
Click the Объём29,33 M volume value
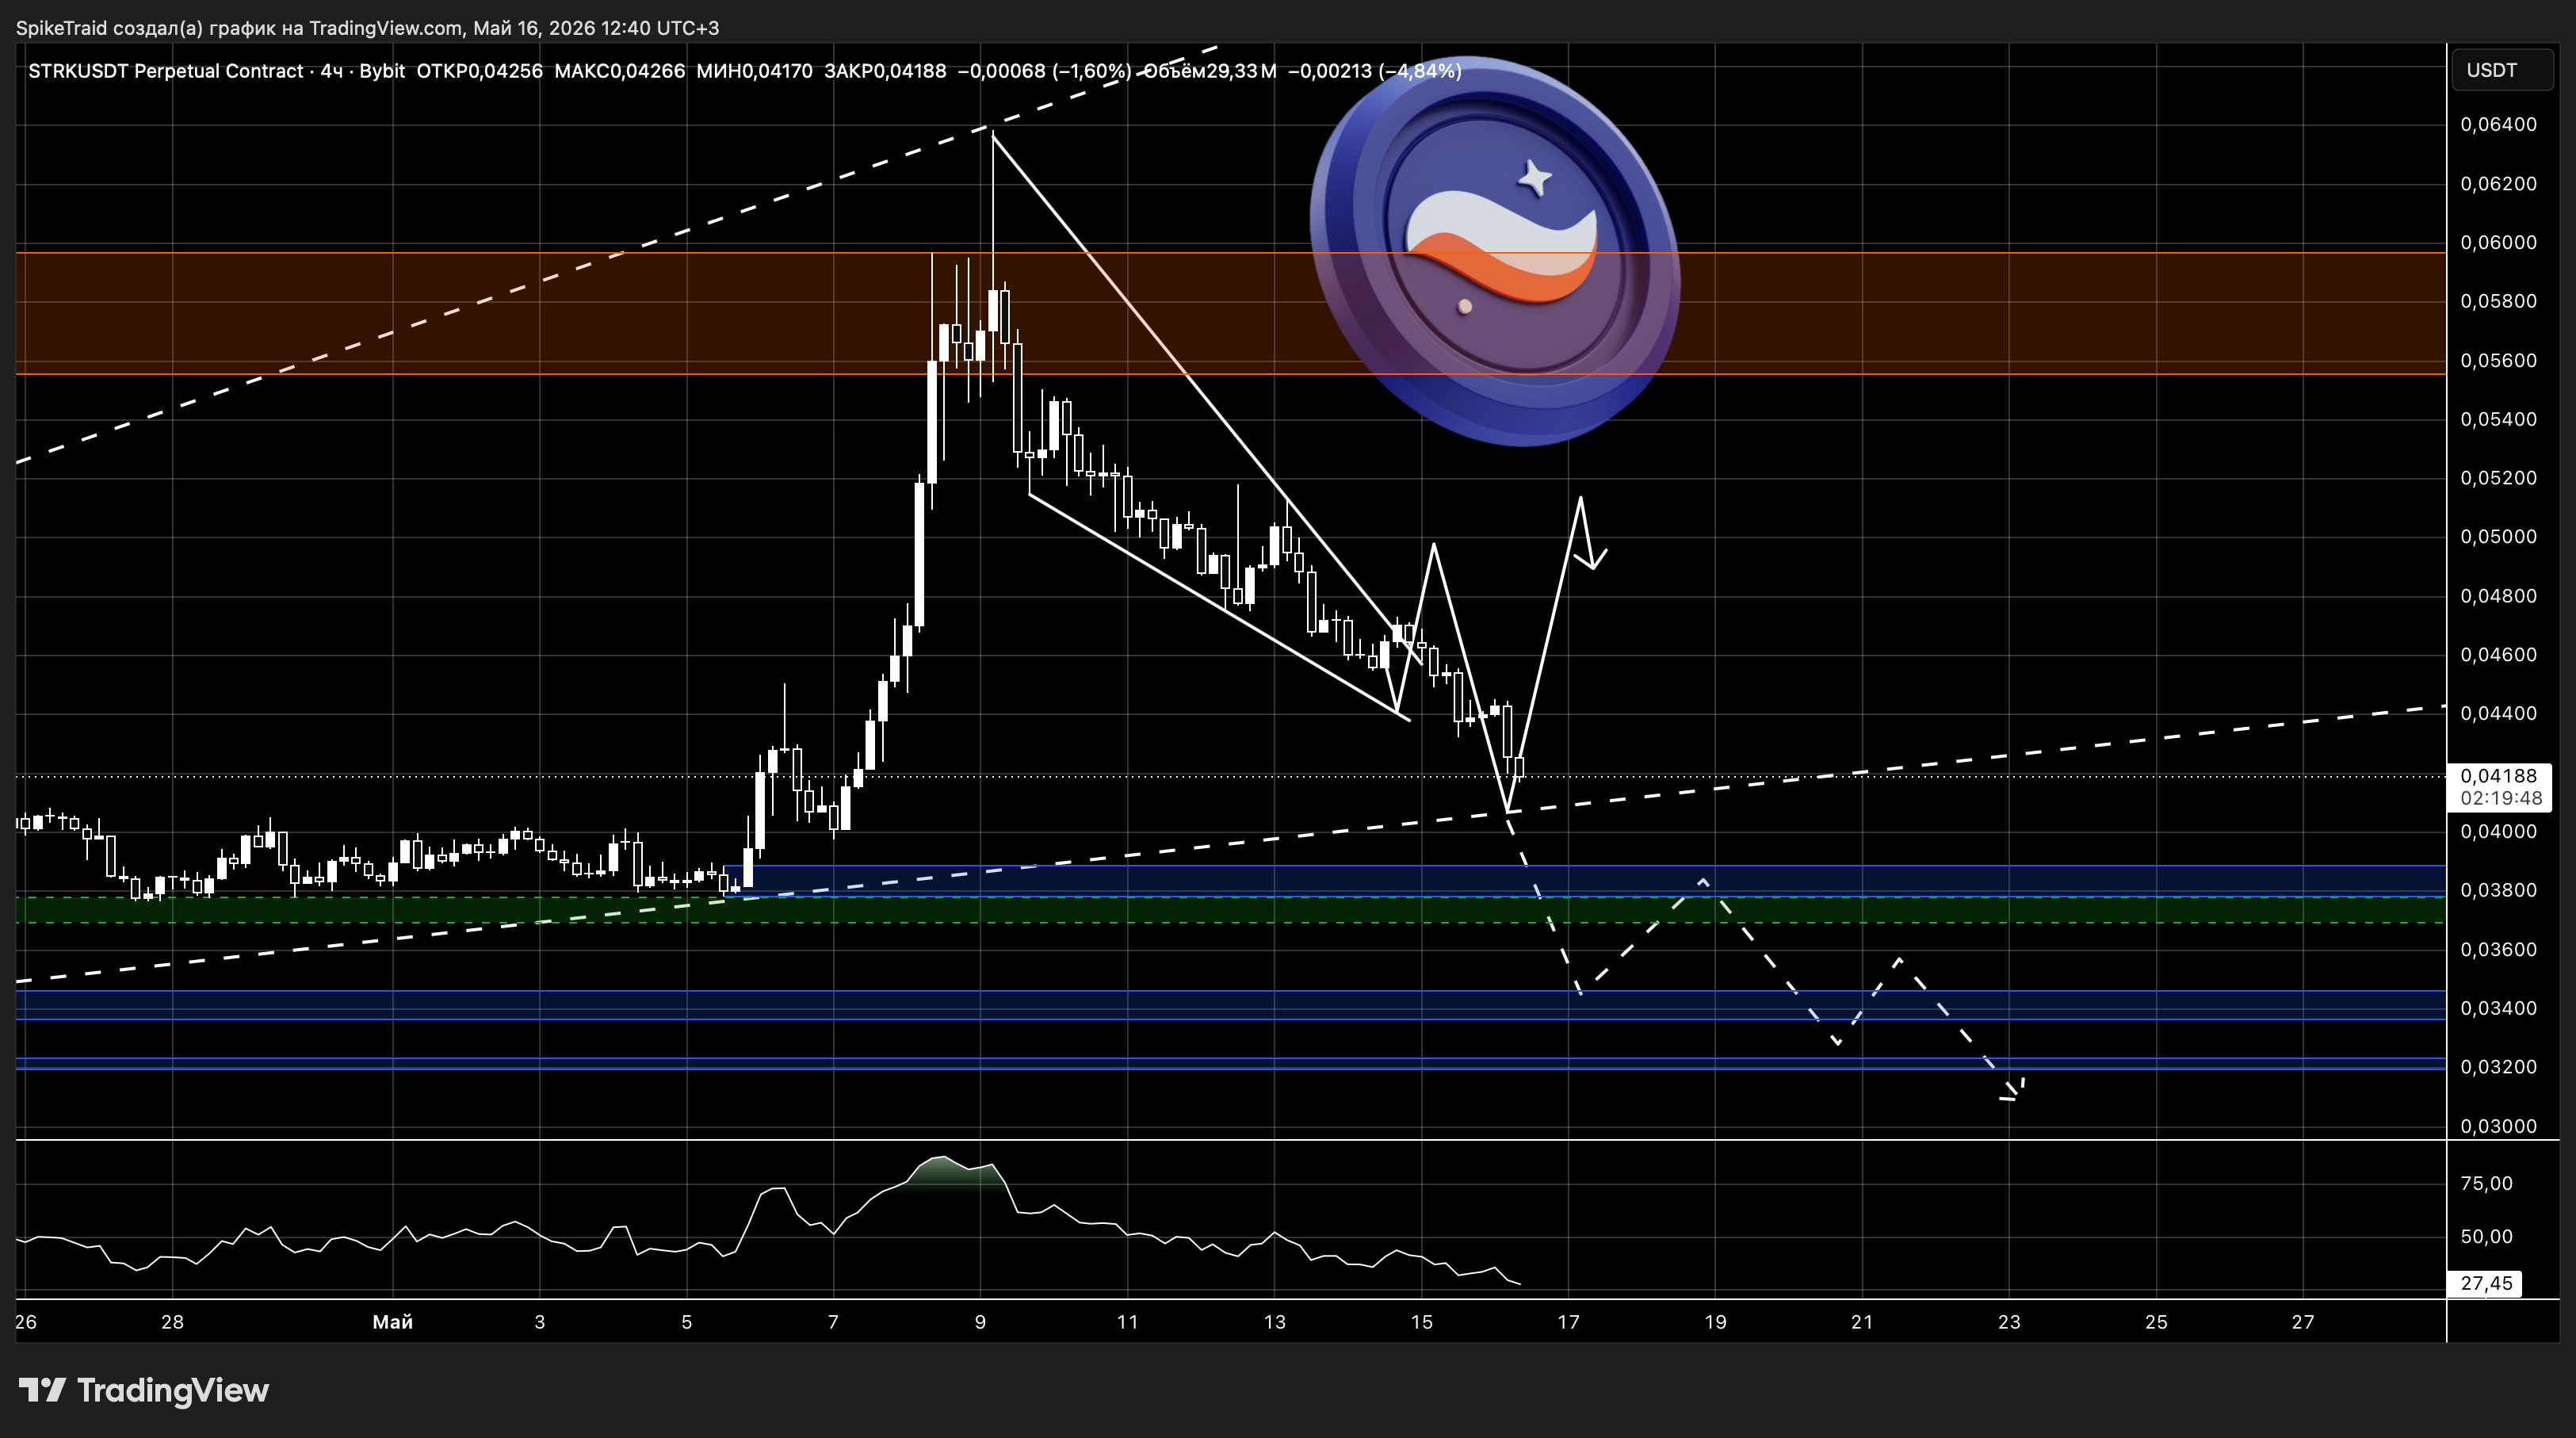1210,71
